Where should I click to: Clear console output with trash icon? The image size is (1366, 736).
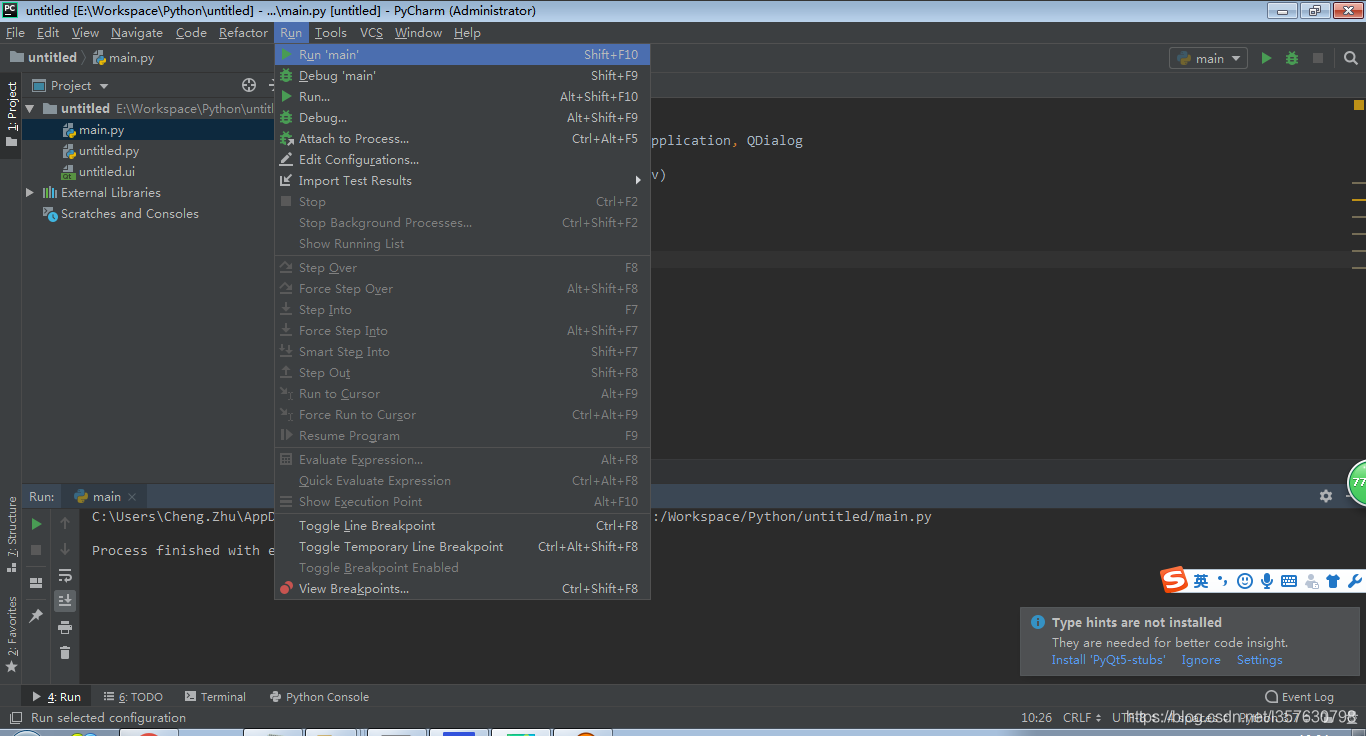(x=65, y=653)
